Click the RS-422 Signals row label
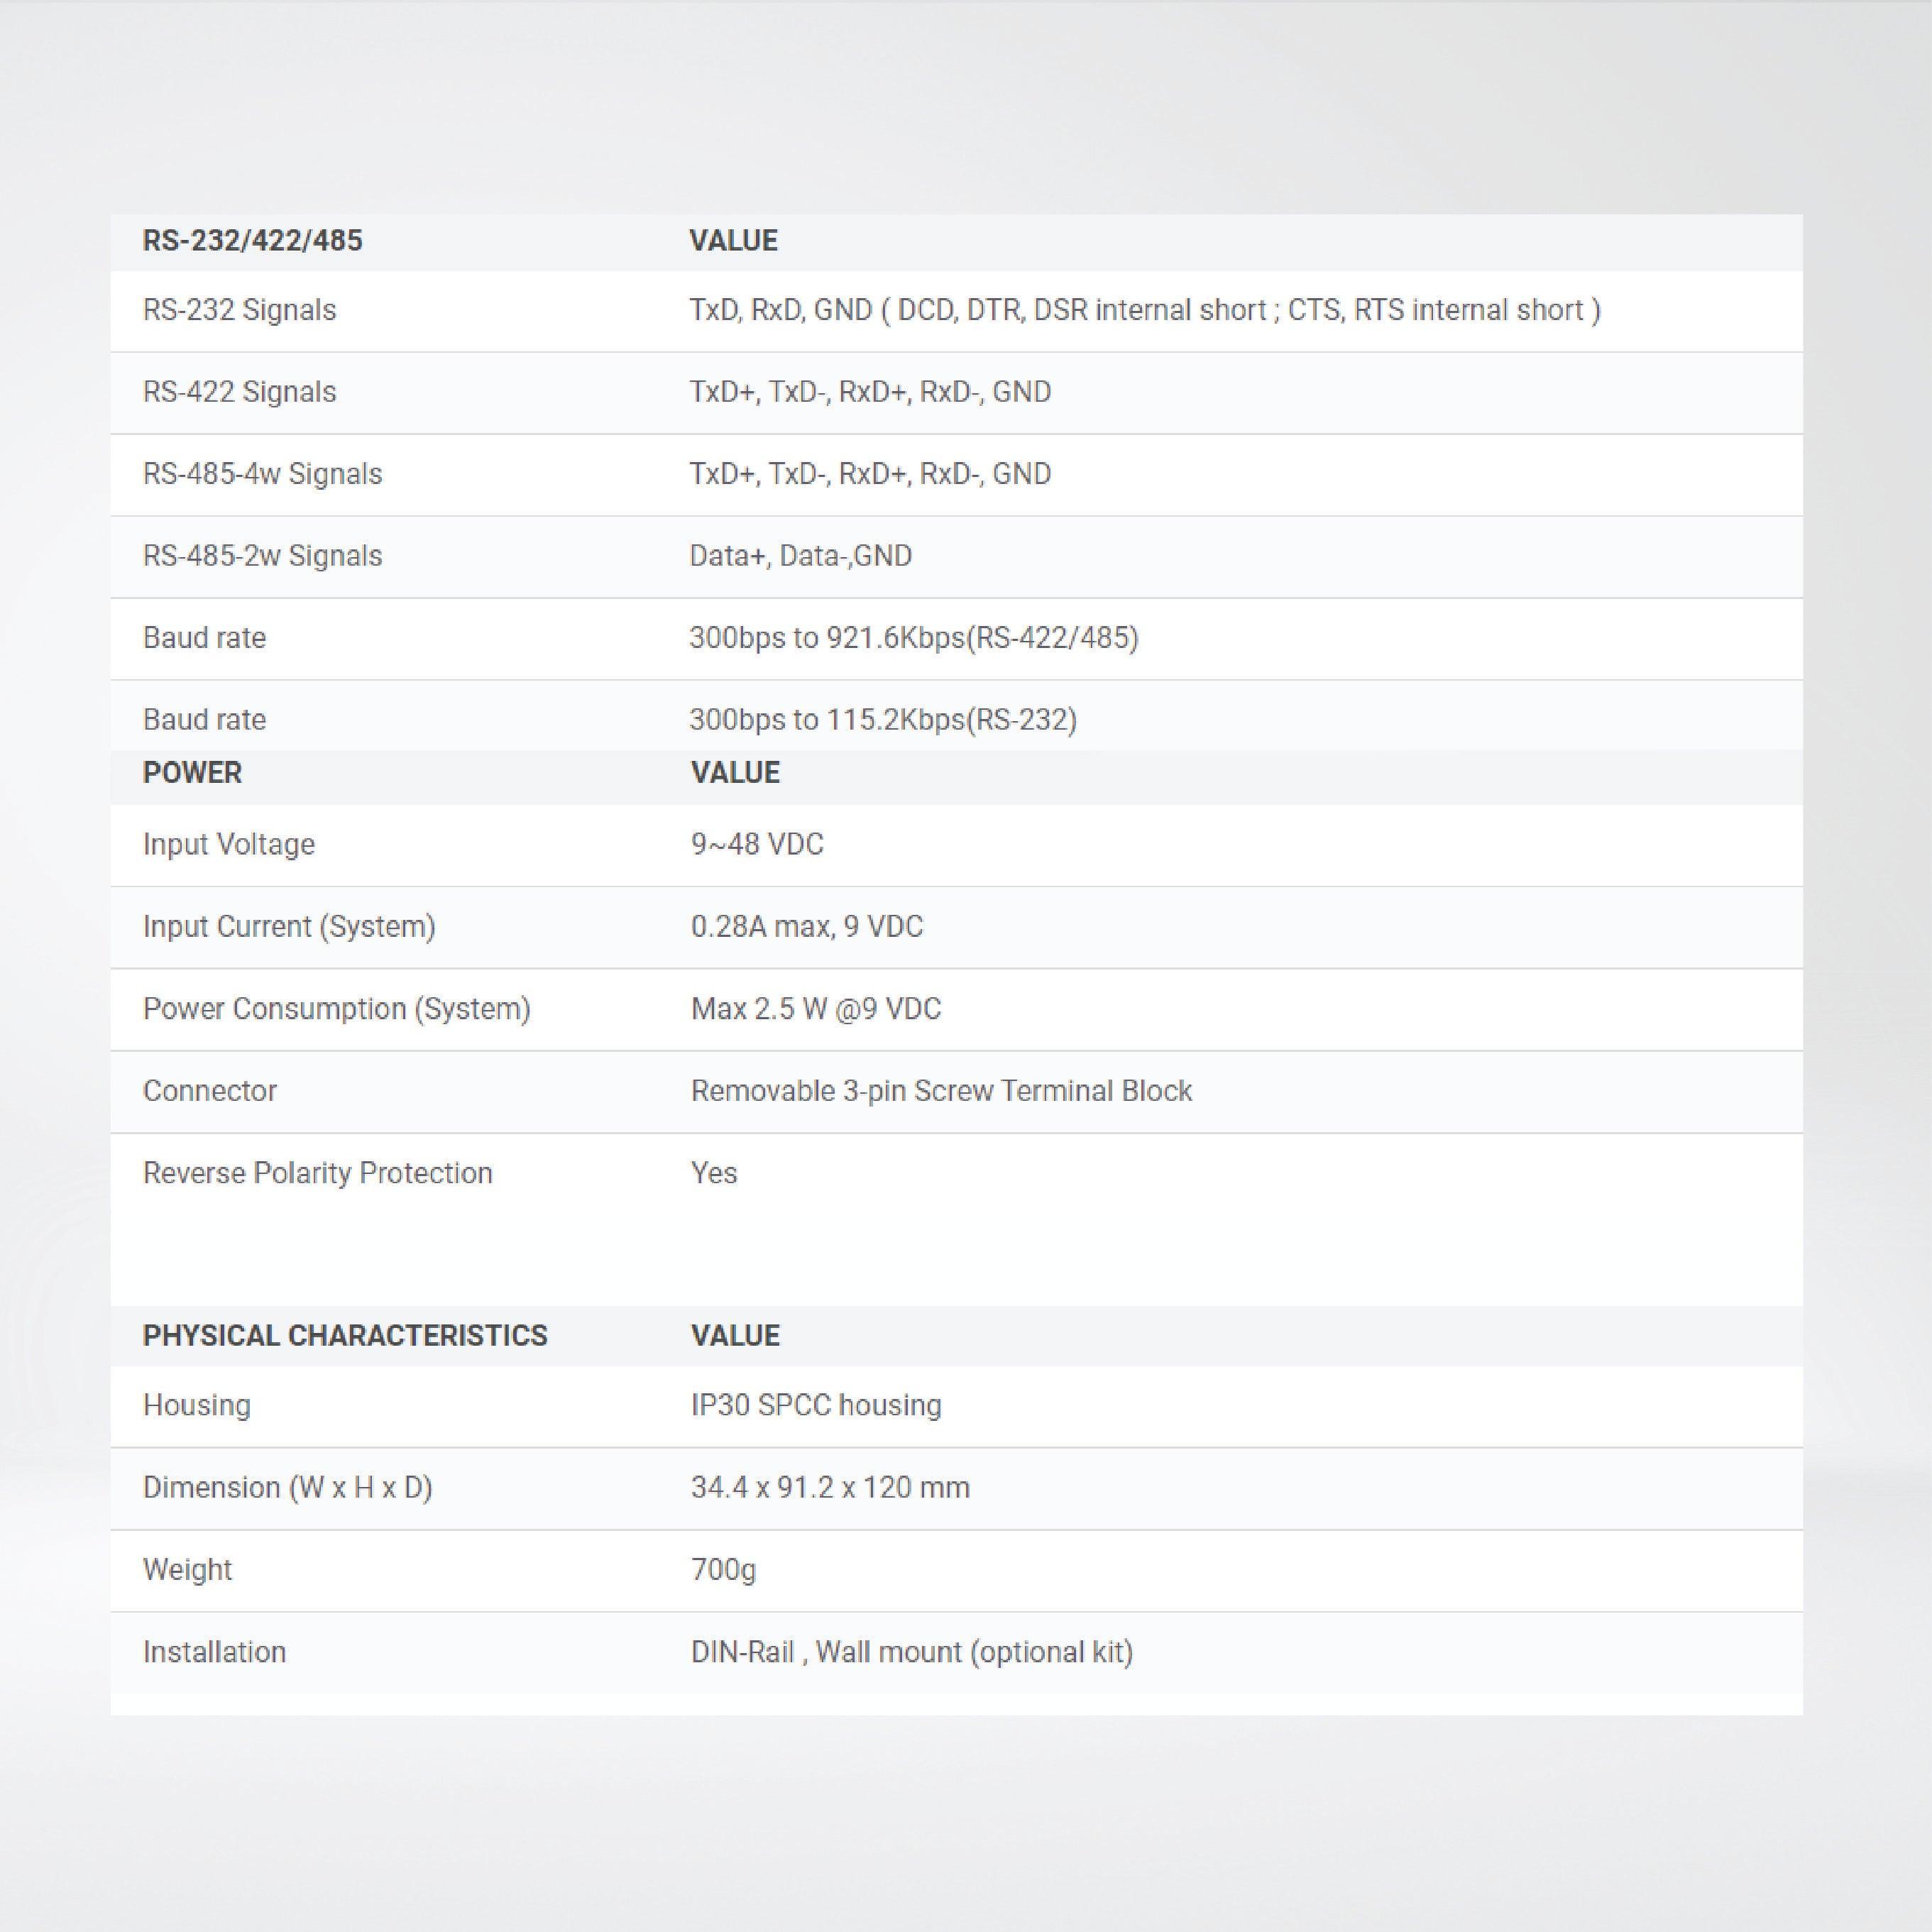The image size is (1932, 1932). pos(239,392)
